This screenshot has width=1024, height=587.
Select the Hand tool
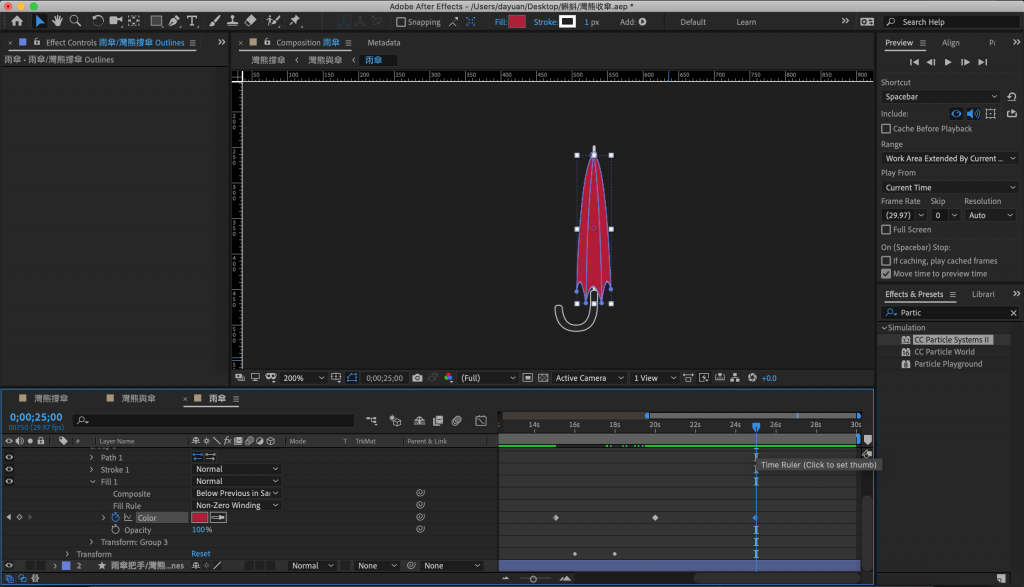point(57,22)
